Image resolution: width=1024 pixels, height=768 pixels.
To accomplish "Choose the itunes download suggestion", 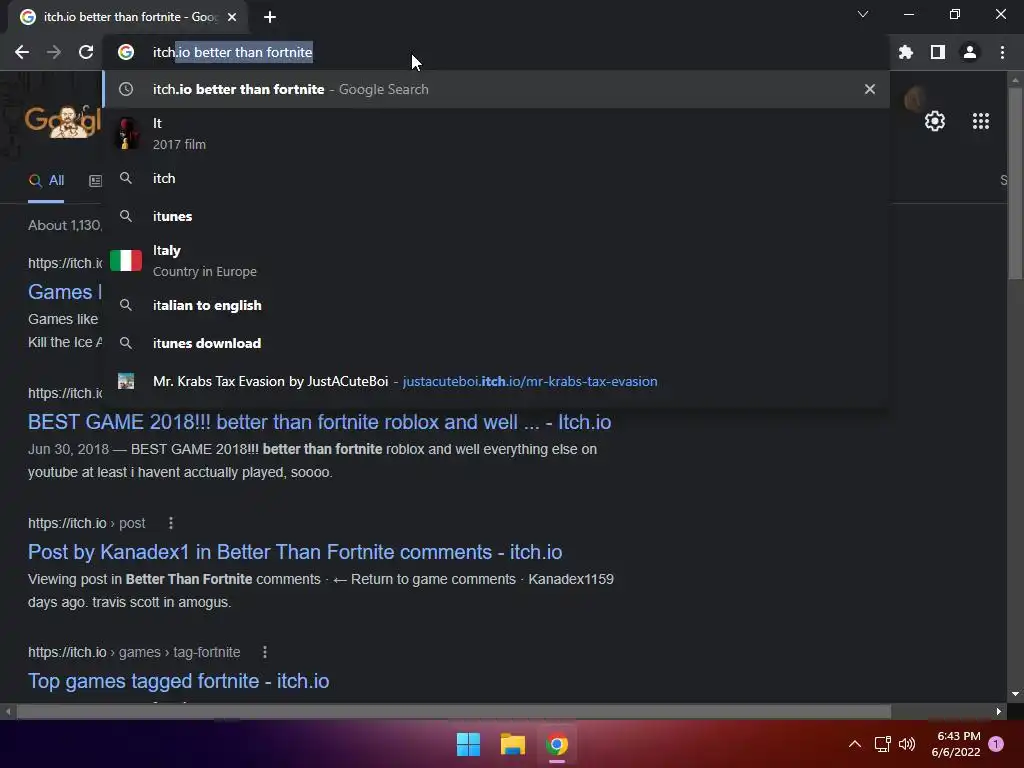I will [x=496, y=343].
